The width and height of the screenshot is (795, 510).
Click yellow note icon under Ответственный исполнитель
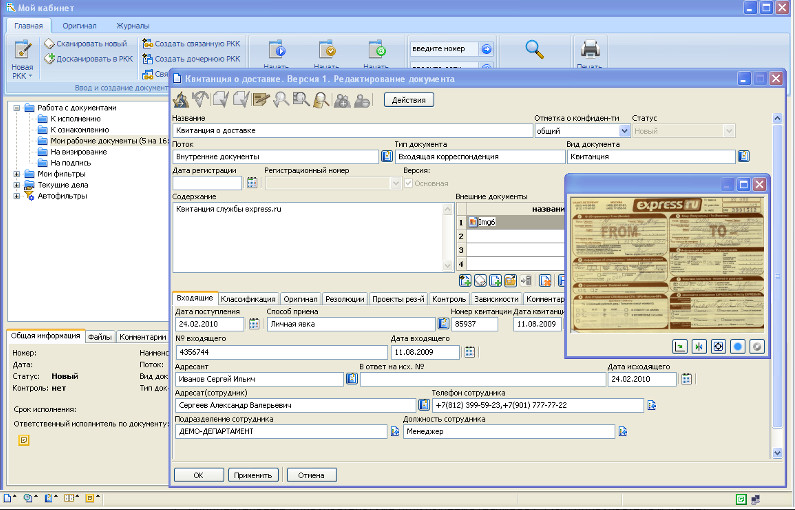click(x=25, y=440)
